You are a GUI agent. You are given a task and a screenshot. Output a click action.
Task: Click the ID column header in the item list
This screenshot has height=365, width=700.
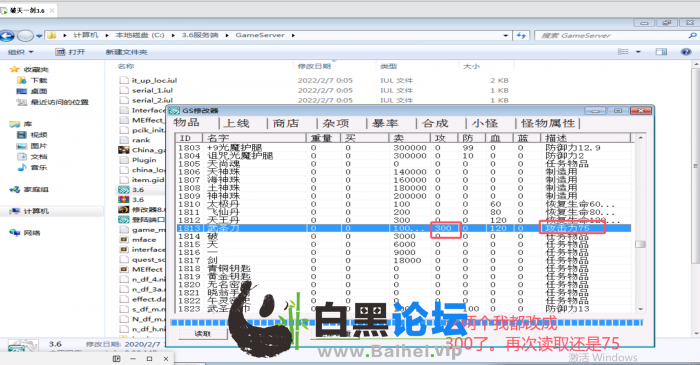[188, 138]
